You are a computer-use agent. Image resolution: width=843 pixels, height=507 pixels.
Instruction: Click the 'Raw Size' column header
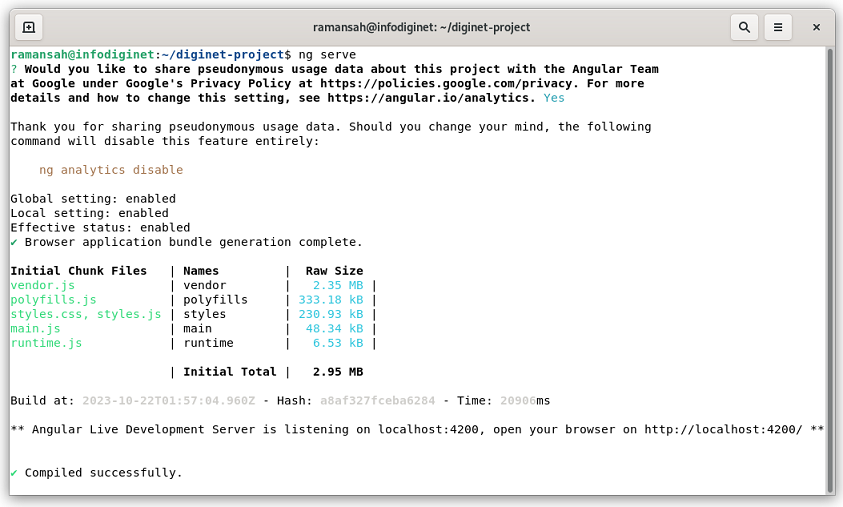coord(334,271)
